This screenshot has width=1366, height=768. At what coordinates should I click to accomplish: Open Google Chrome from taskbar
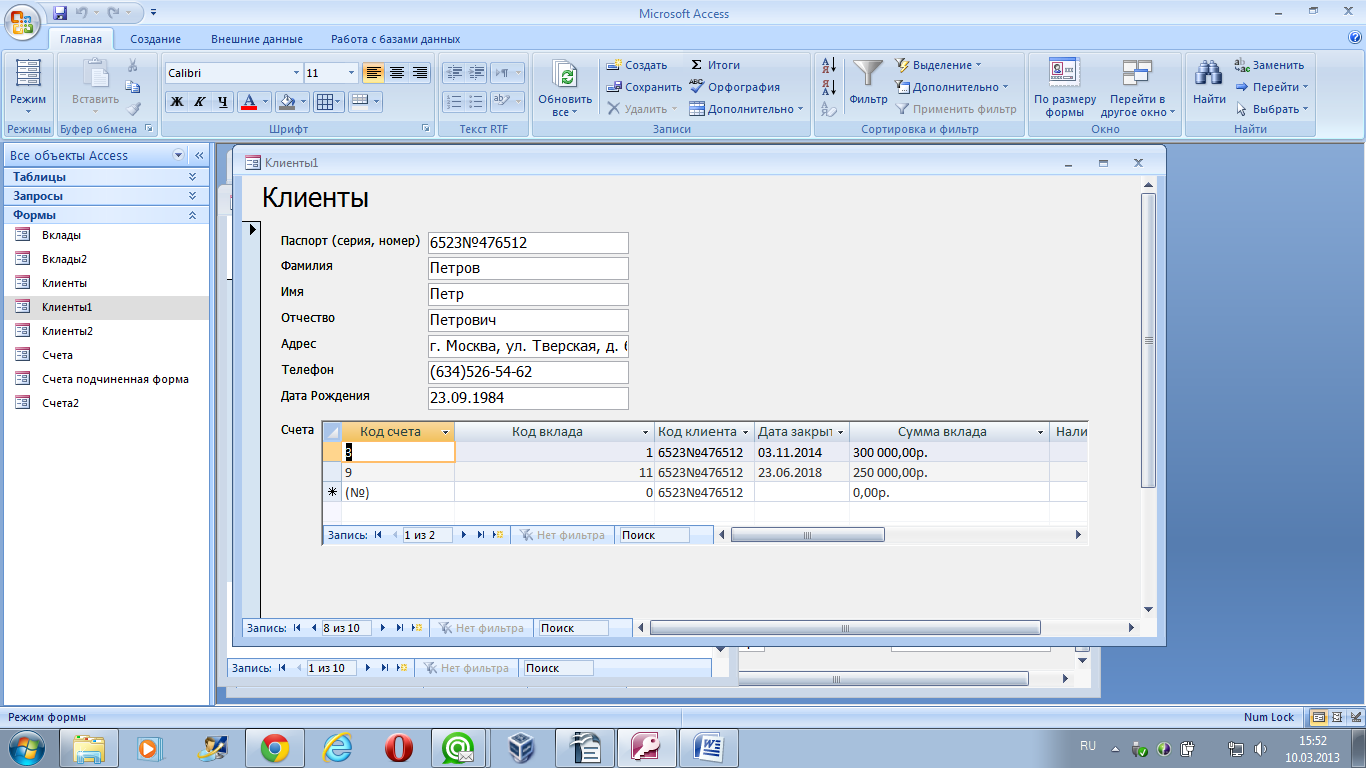pos(275,747)
